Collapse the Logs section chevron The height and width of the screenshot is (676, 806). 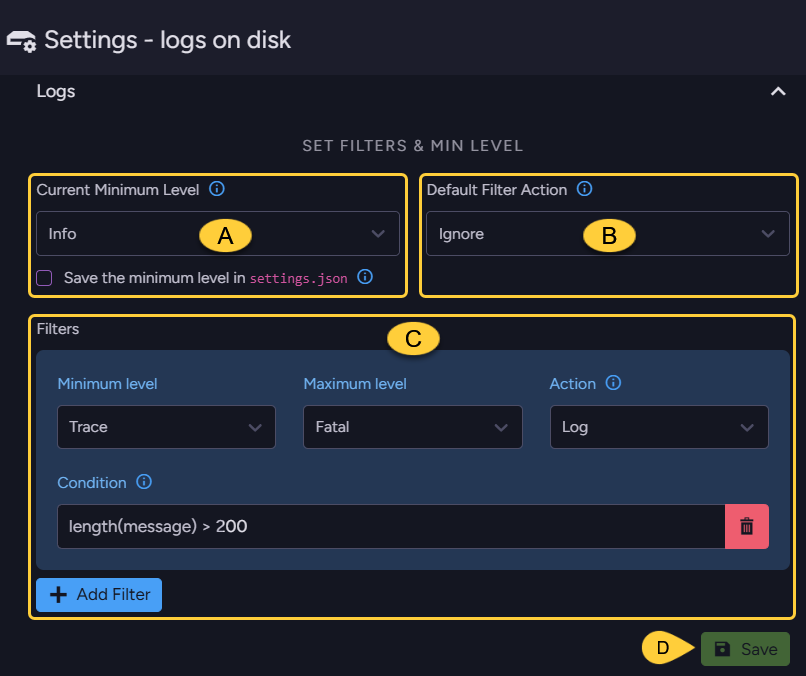click(x=778, y=92)
